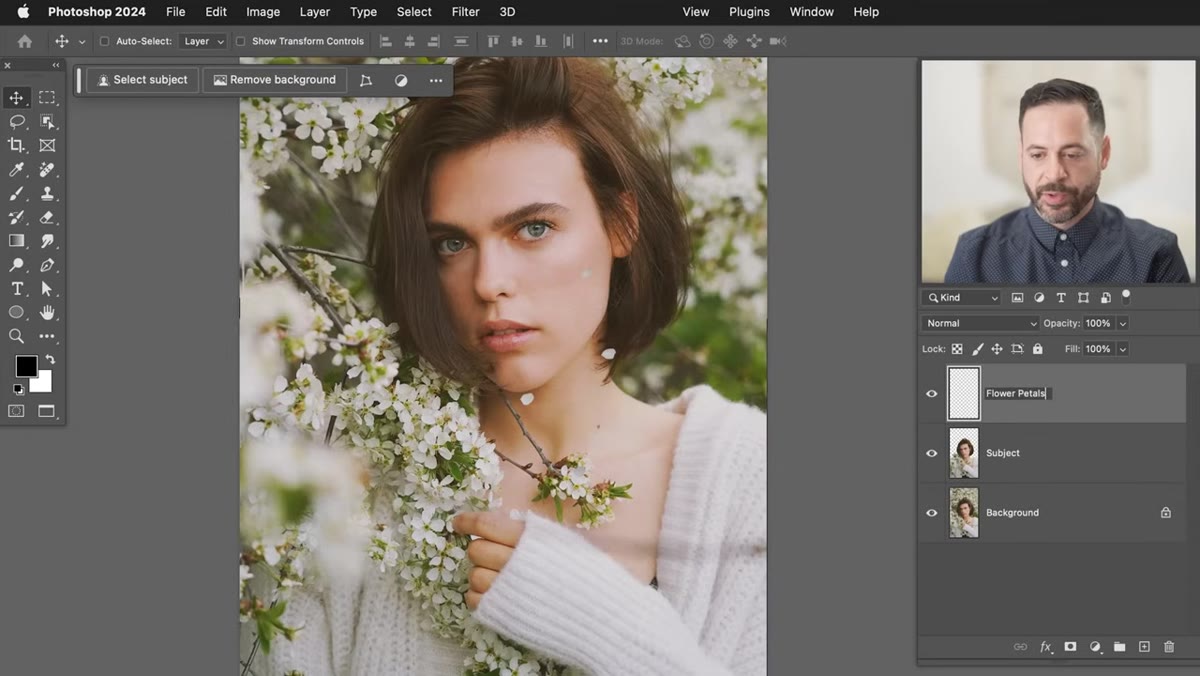
Task: Open the Filter menu
Action: [465, 12]
